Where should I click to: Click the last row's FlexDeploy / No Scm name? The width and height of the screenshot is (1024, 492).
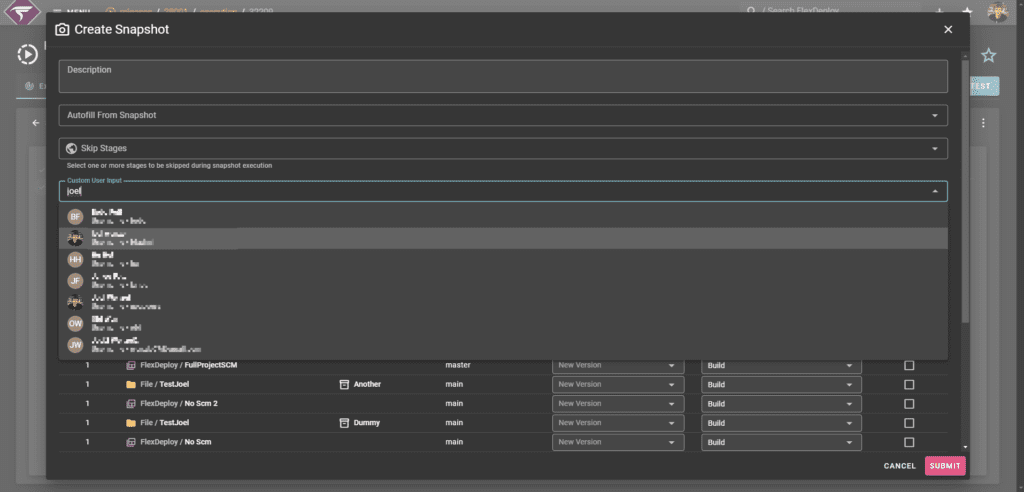176,442
